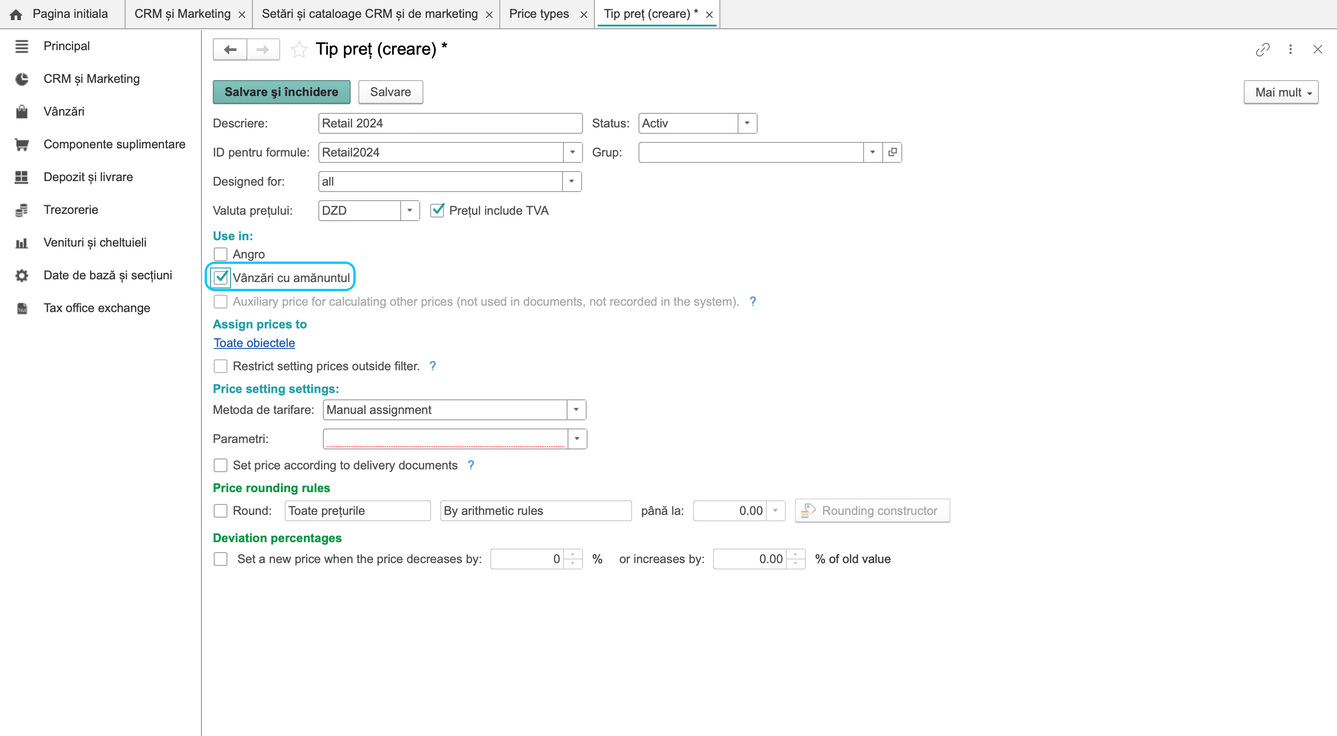Click the Date de bază gear icon
The image size is (1337, 736).
(22, 276)
